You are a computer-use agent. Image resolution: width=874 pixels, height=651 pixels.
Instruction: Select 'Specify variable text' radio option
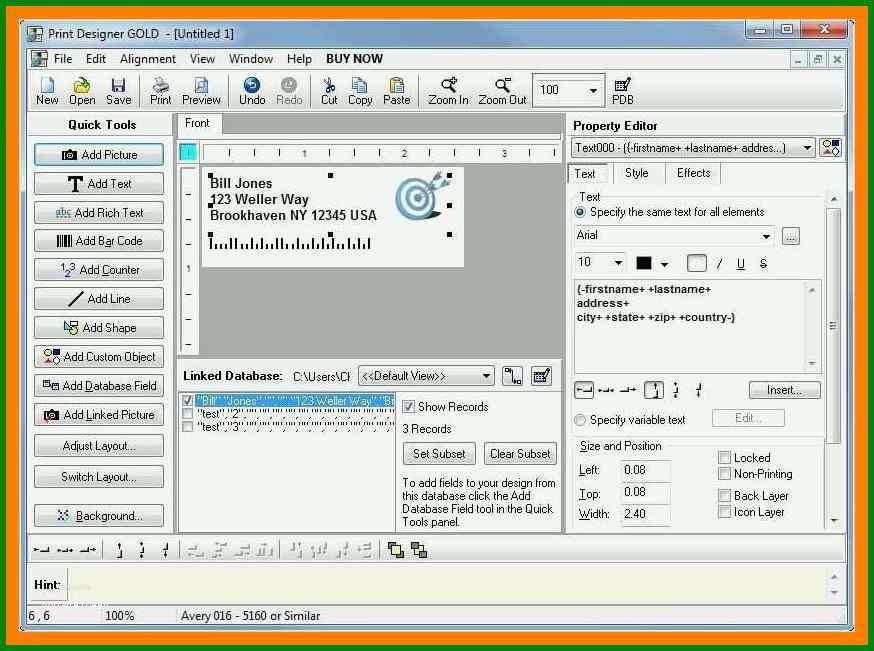[x=580, y=420]
